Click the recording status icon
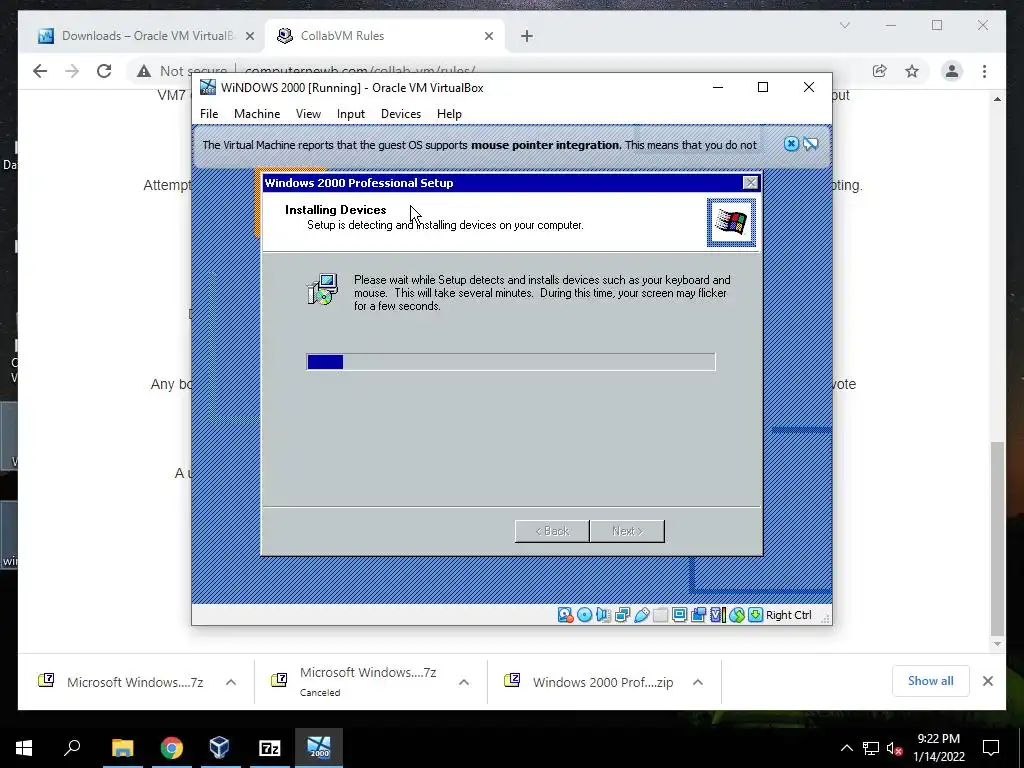This screenshot has width=1024, height=768. click(698, 615)
